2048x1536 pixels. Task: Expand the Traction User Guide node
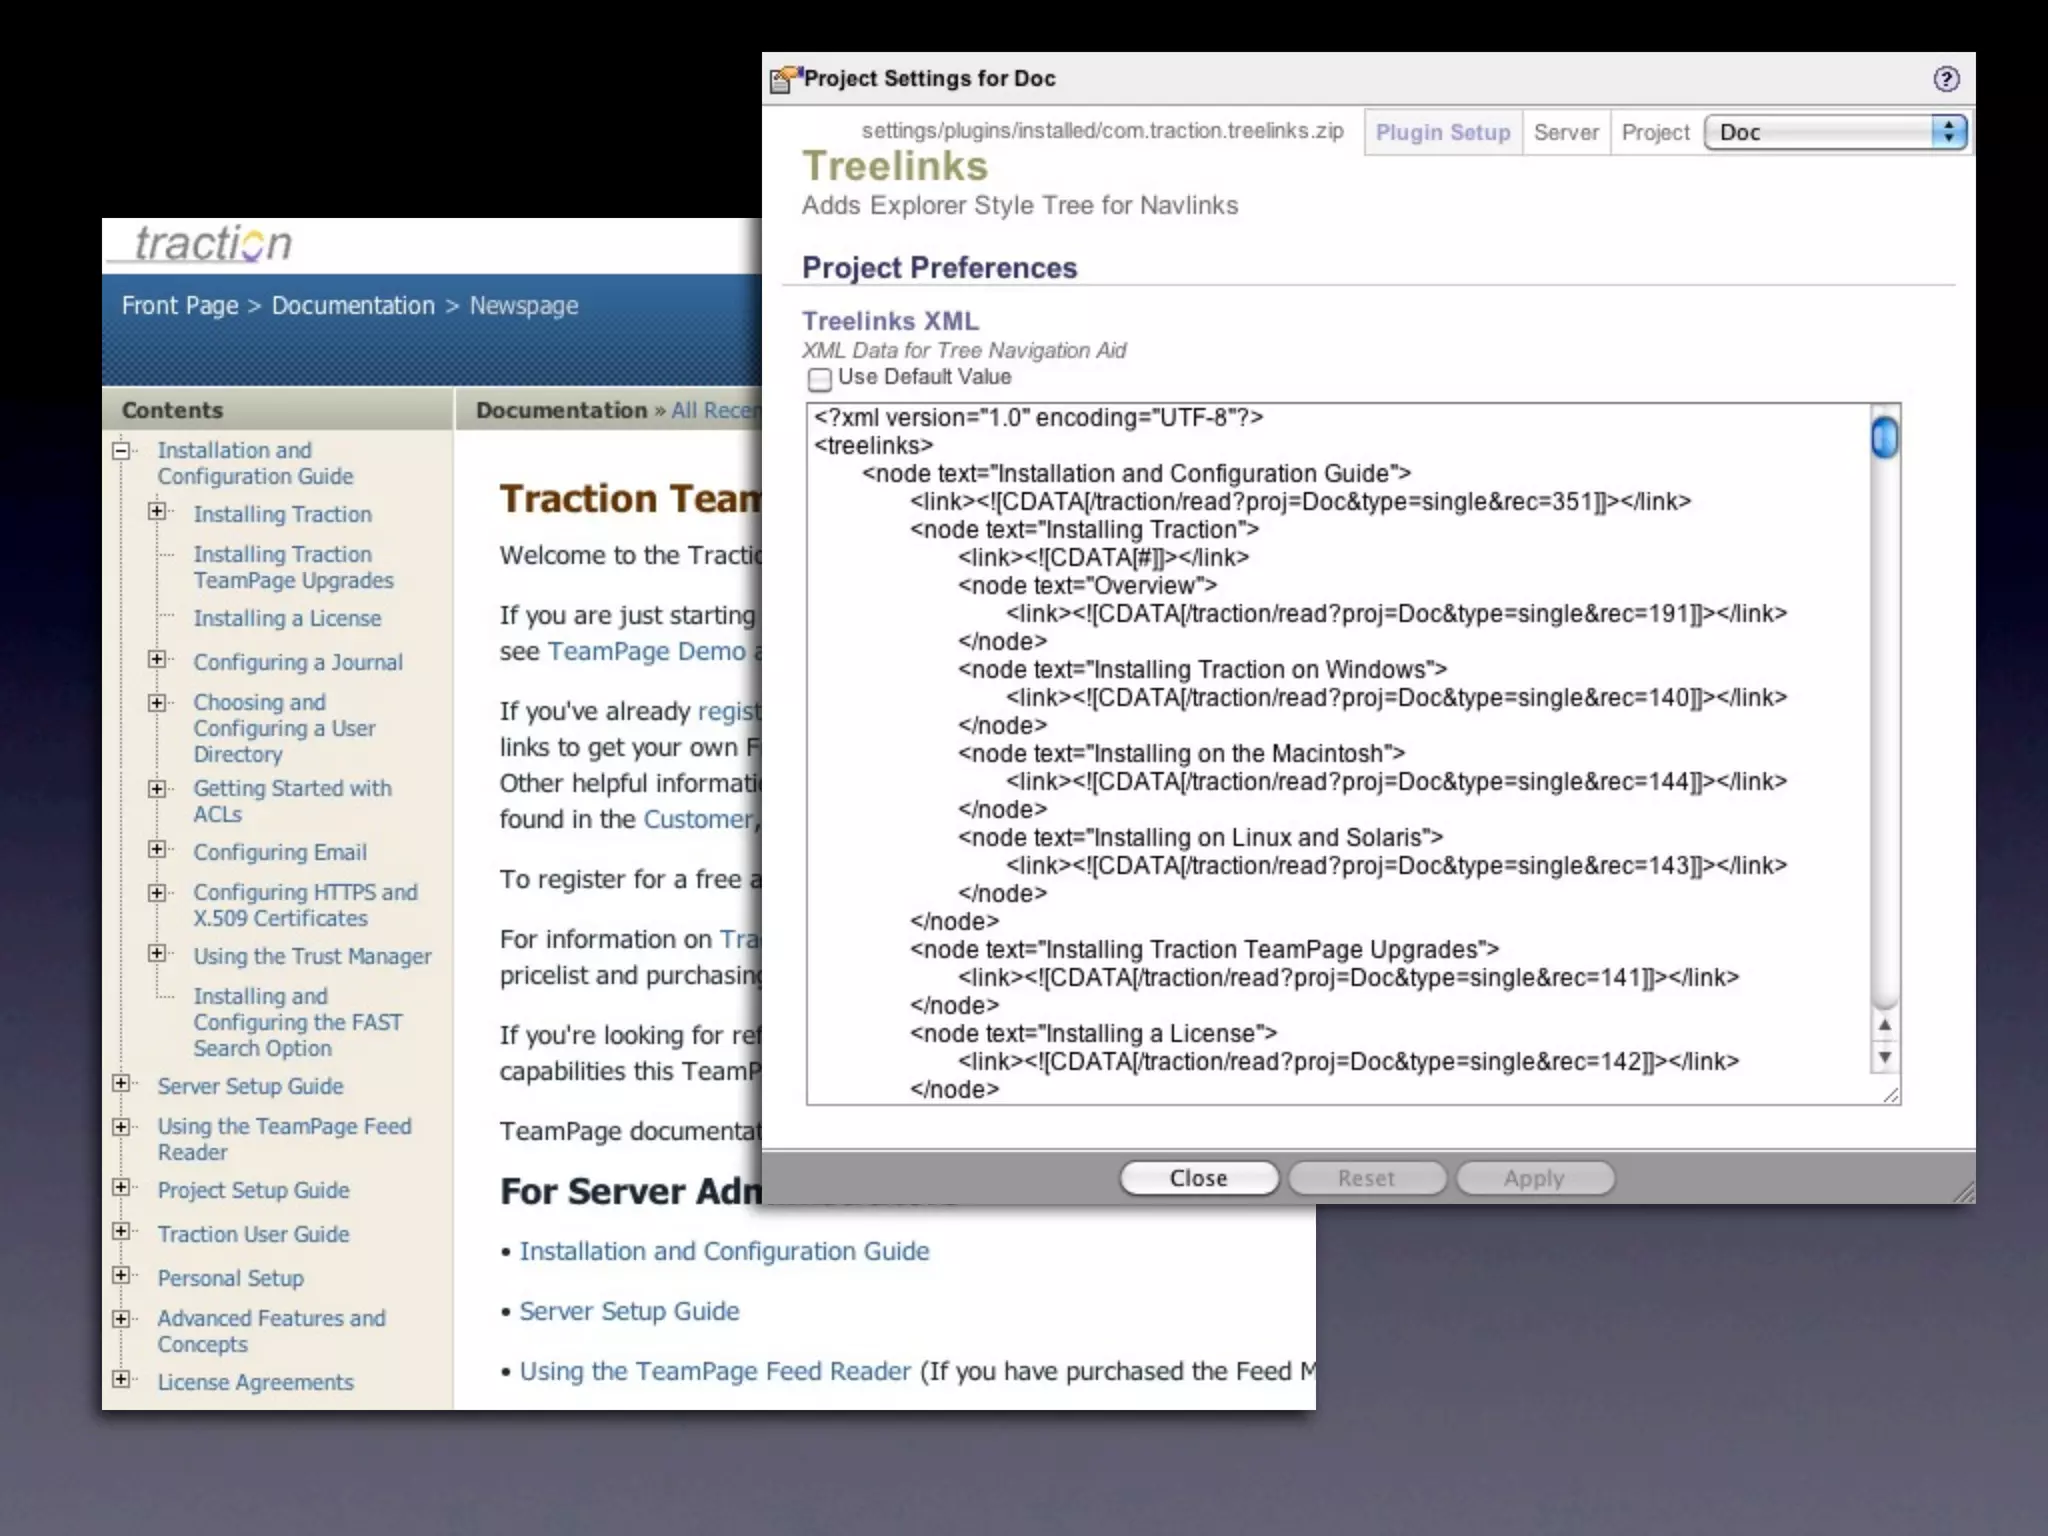click(121, 1232)
